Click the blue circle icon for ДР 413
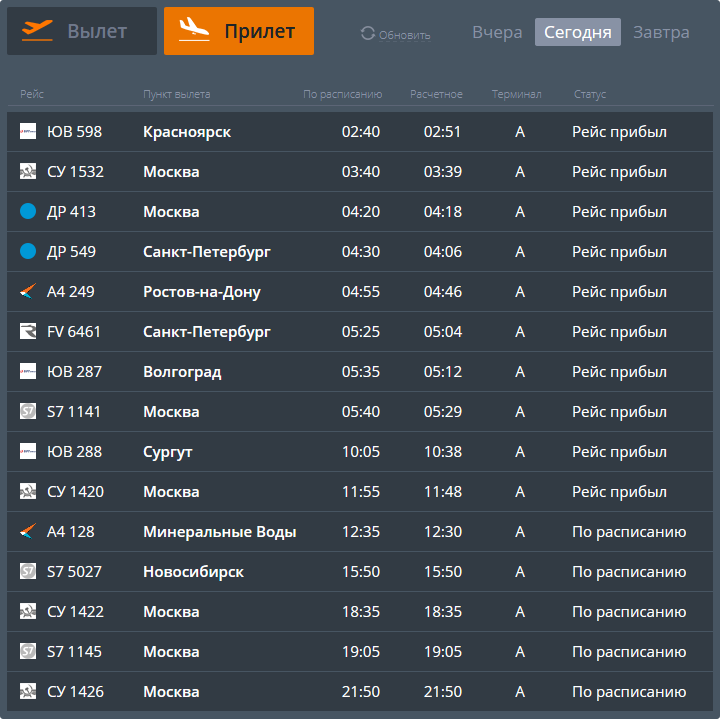 tap(28, 212)
